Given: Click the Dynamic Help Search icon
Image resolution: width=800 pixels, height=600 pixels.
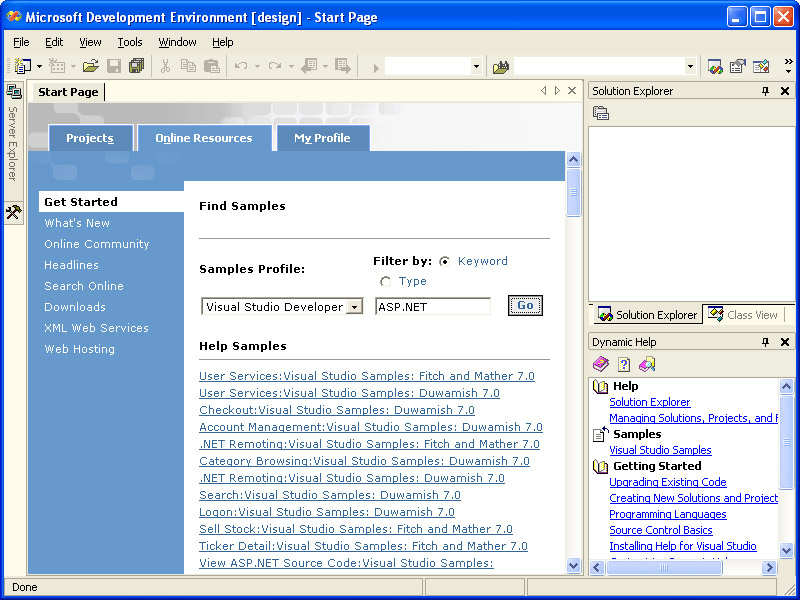Looking at the screenshot, I should (x=647, y=364).
